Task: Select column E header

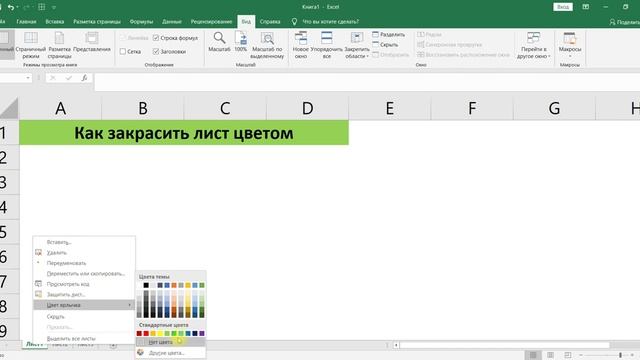Action: coord(390,109)
